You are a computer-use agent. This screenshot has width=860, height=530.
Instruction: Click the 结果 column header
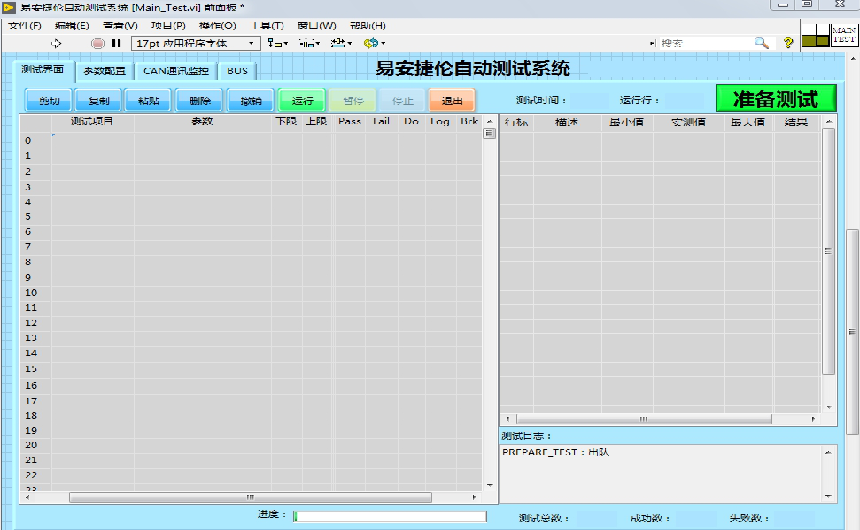click(796, 122)
